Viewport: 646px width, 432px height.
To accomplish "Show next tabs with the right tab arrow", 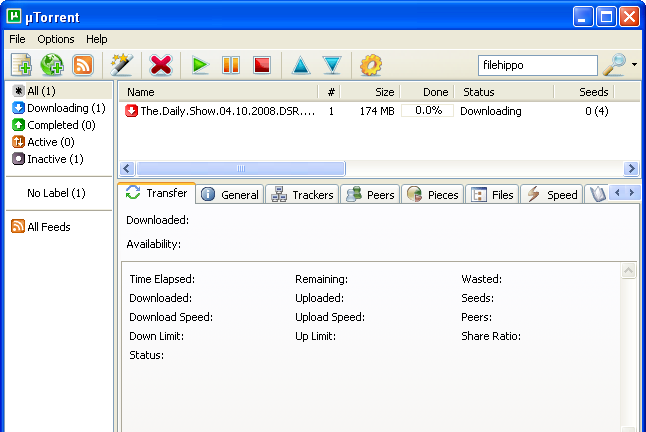I will tap(632, 192).
